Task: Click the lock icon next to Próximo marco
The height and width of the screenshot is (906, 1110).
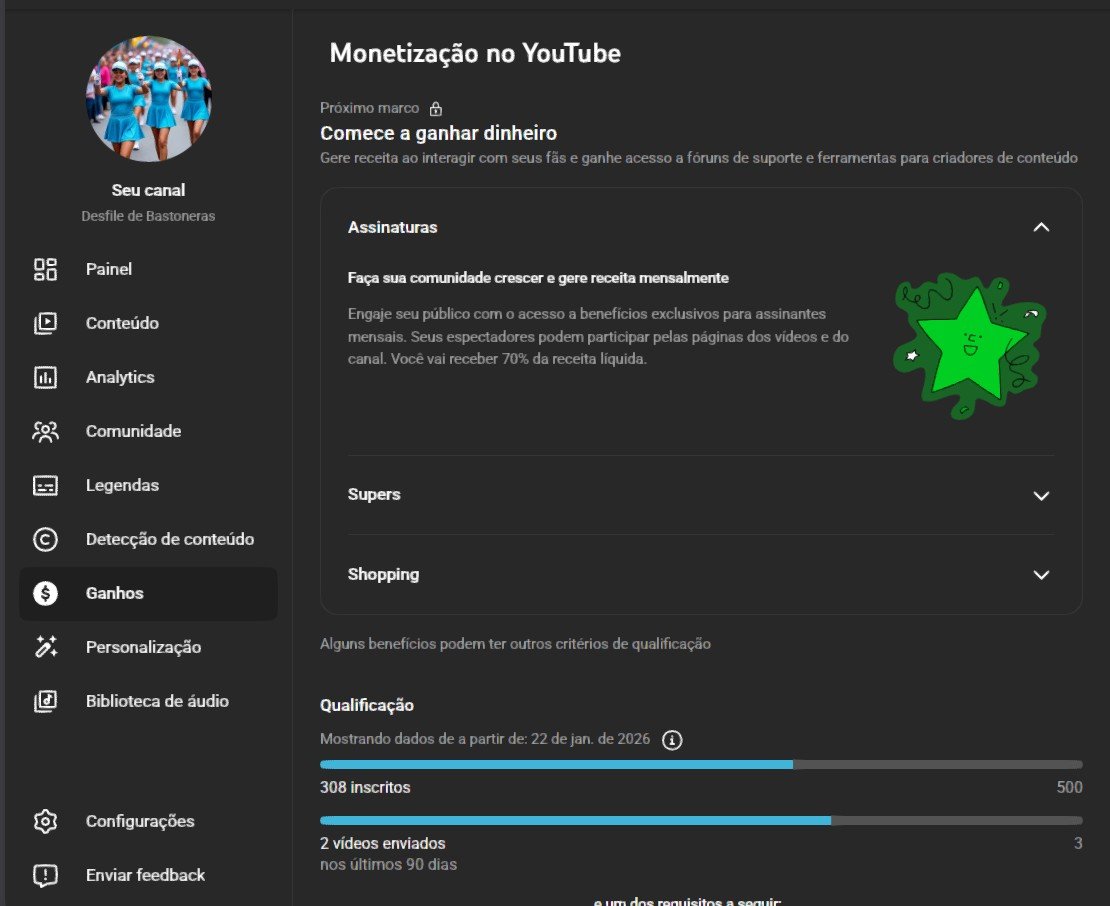Action: (436, 108)
